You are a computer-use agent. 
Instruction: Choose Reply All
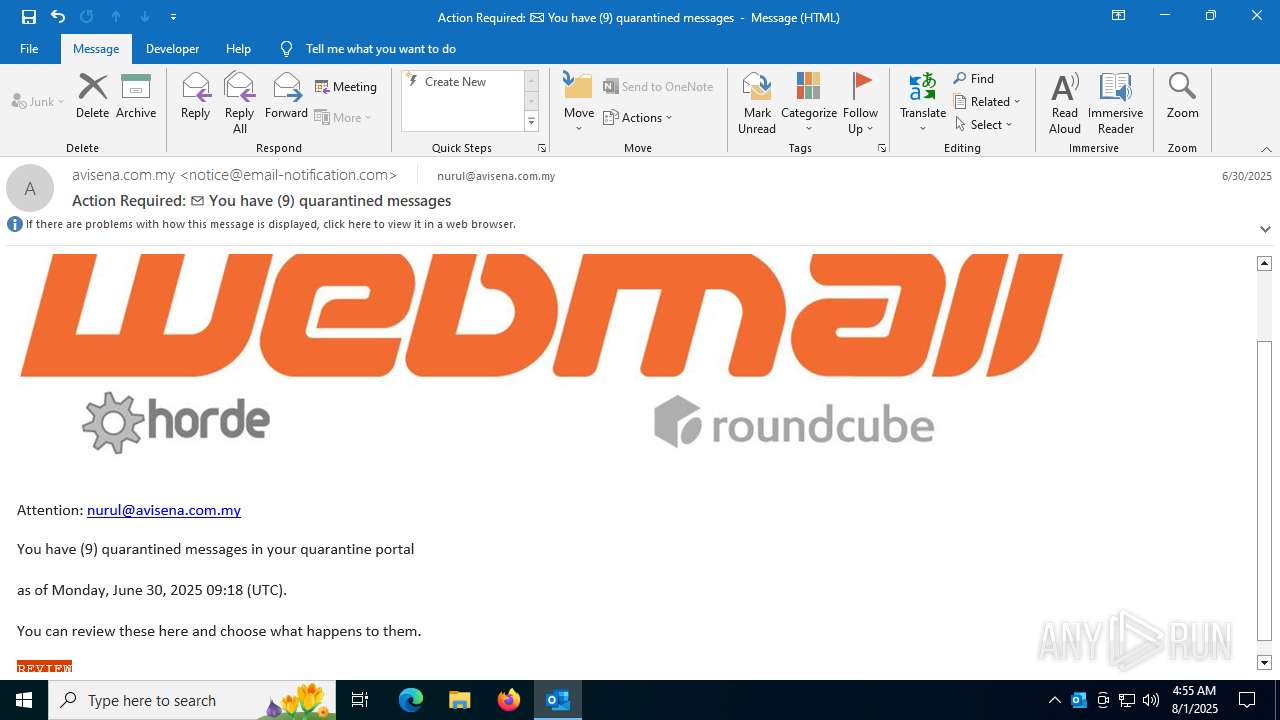click(239, 103)
